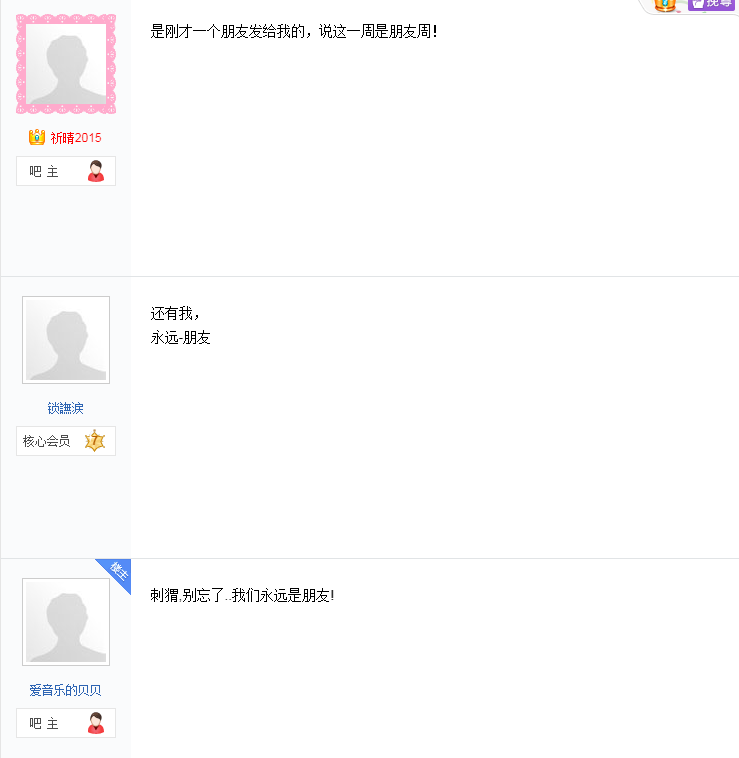Image resolution: width=739 pixels, height=758 pixels.
Task: Click 祈晴2015's pink-framed avatar
Action: (x=66, y=64)
